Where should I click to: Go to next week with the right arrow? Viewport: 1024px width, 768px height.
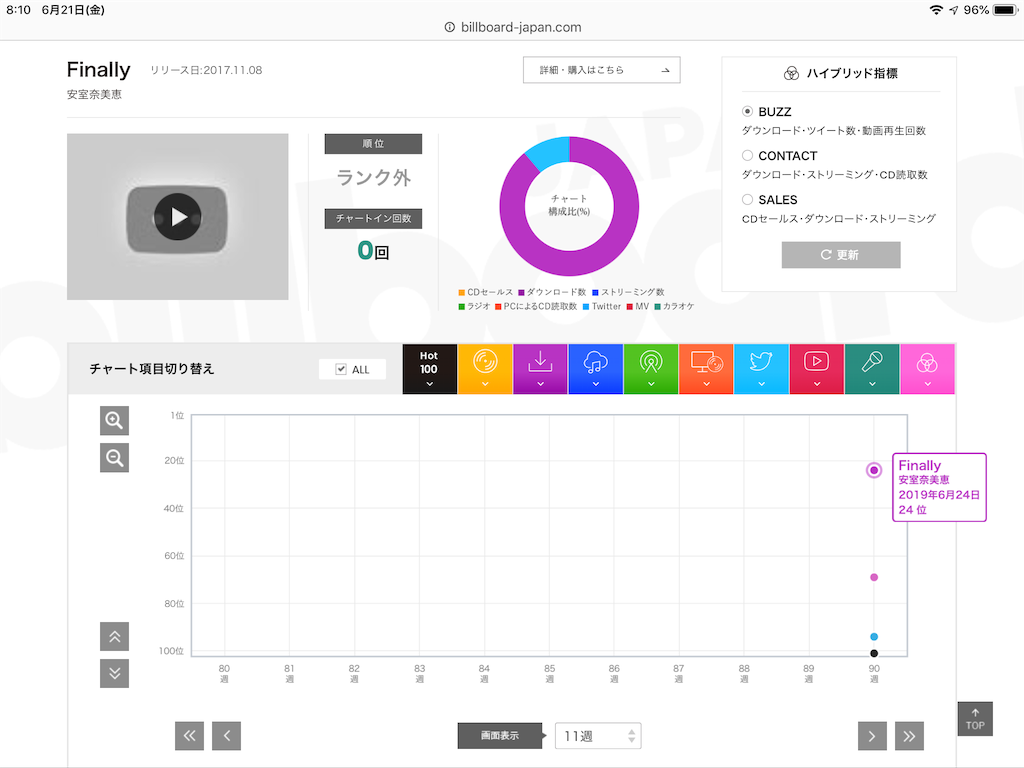(x=872, y=736)
